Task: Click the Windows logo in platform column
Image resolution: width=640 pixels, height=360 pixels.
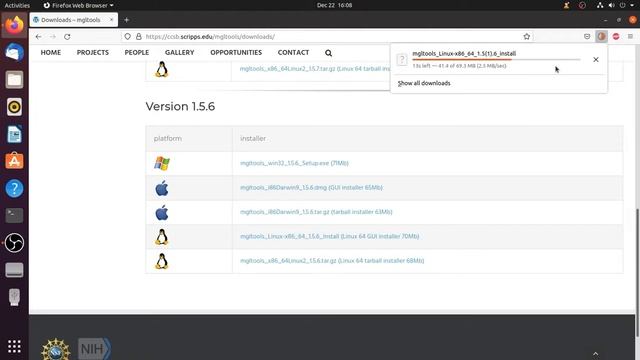Action: click(162, 163)
